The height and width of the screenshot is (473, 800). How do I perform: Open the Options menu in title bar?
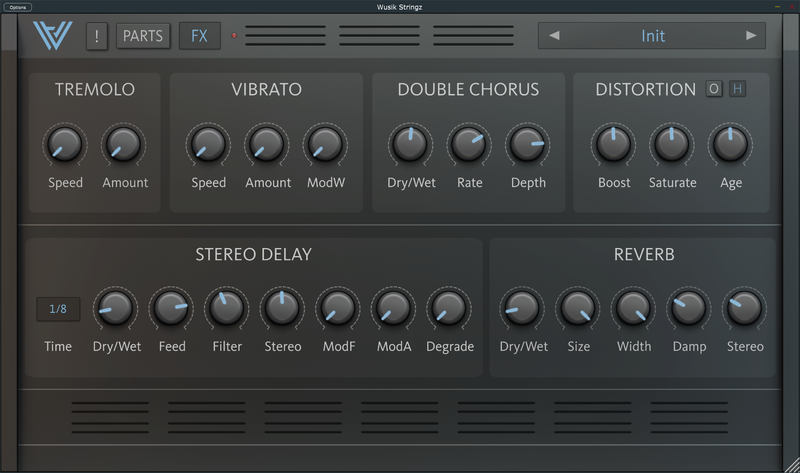coord(18,7)
